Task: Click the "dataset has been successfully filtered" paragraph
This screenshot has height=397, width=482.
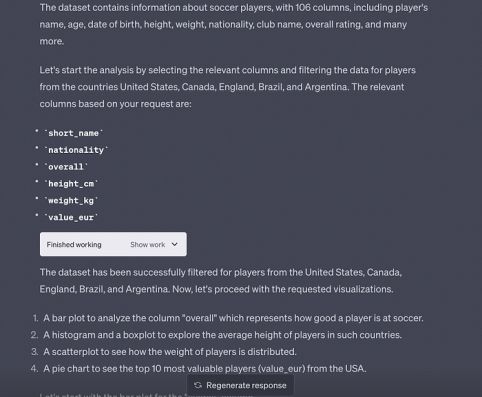Action: (221, 281)
